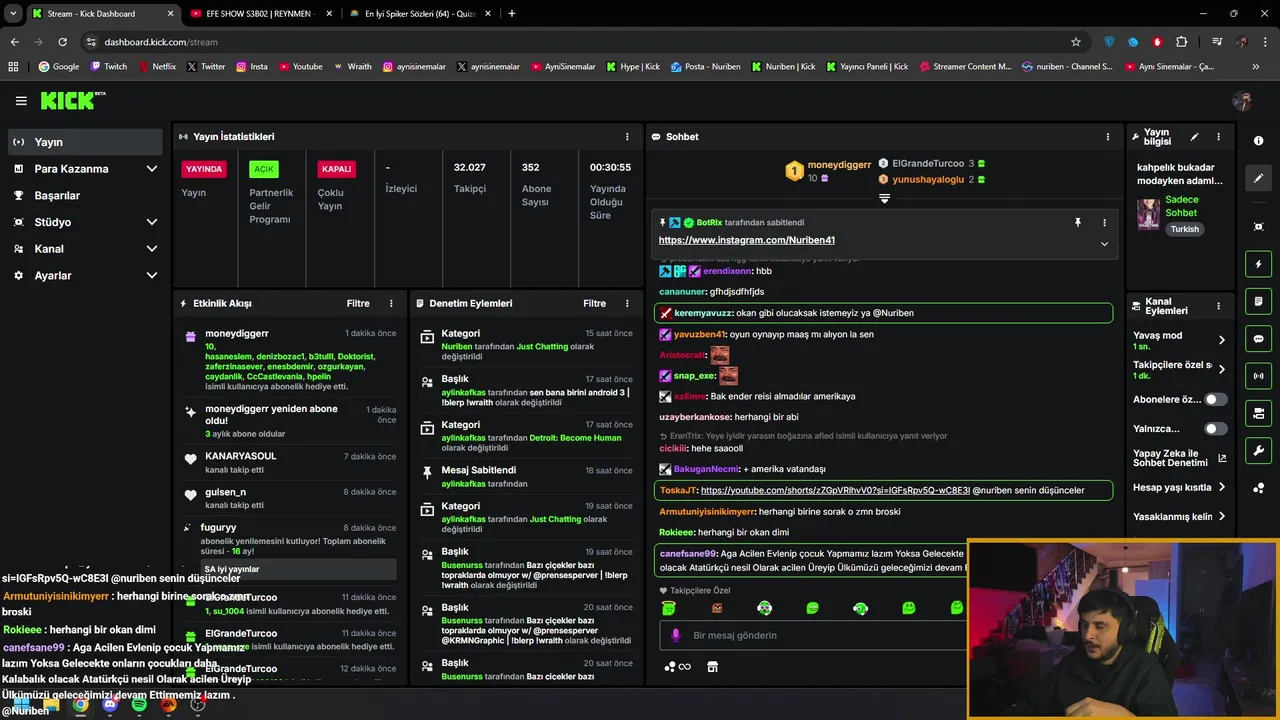Open Takipçilere özel settings arrow

click(x=1221, y=369)
